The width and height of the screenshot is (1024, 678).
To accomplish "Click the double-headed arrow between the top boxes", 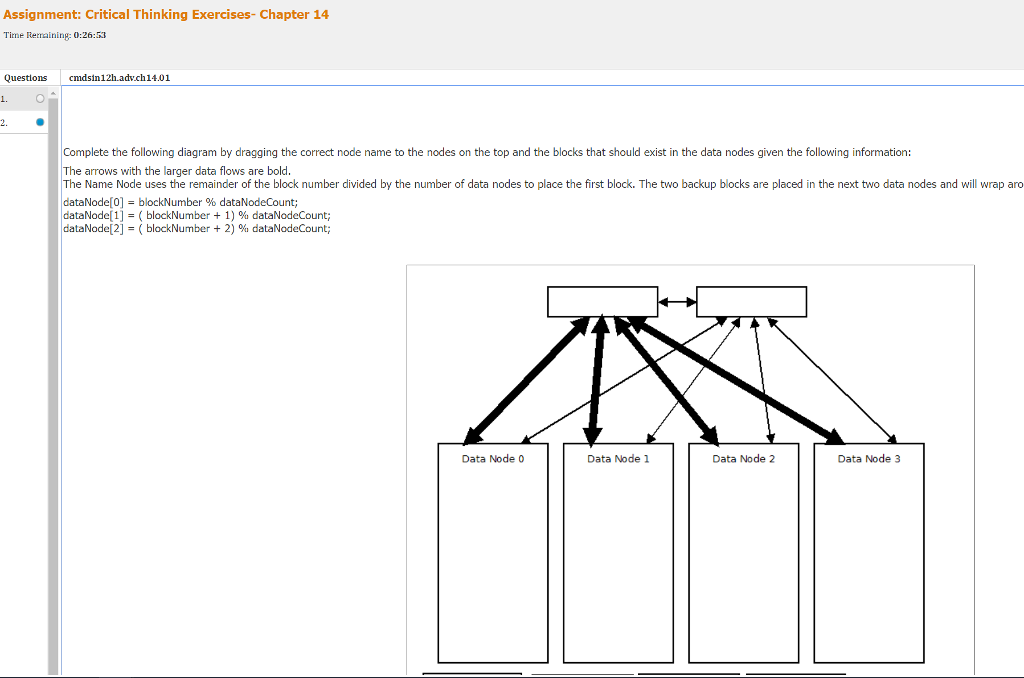I will pyautogui.click(x=677, y=300).
